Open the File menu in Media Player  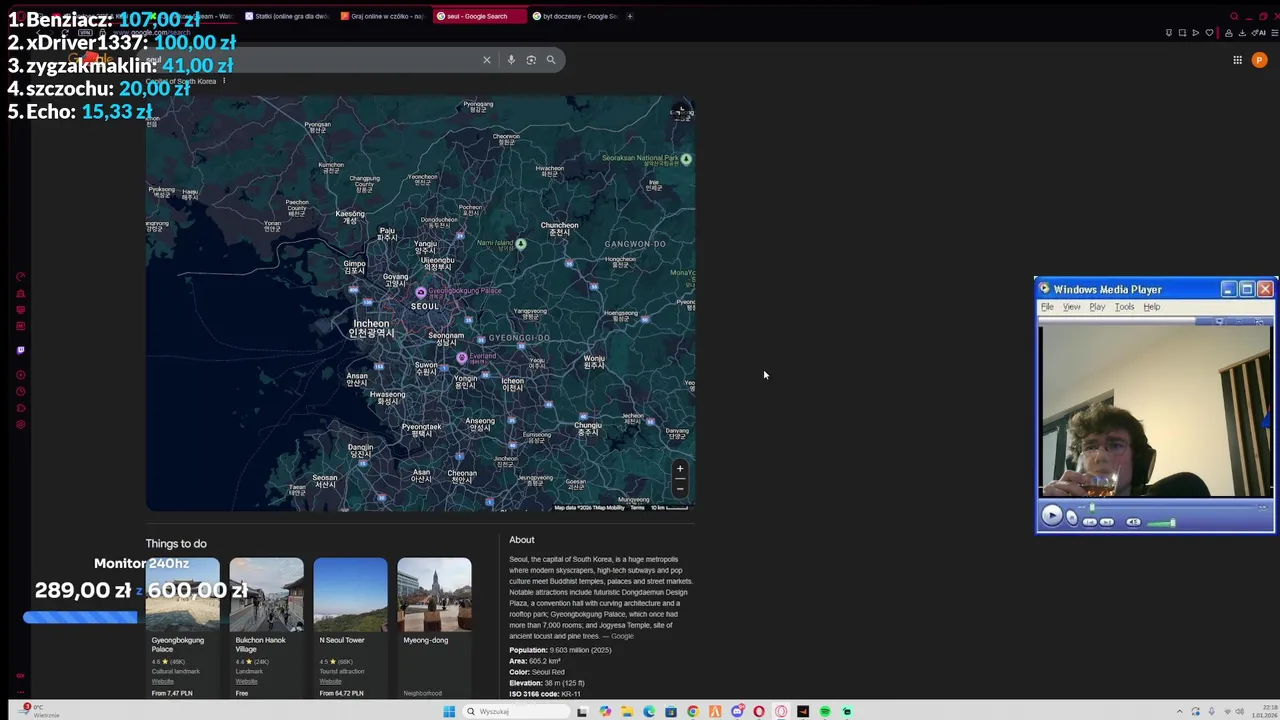(x=1047, y=307)
